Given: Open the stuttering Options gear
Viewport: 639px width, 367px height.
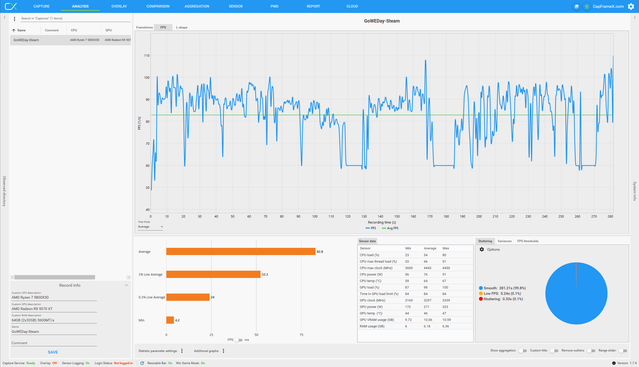Looking at the screenshot, I should pos(482,249).
